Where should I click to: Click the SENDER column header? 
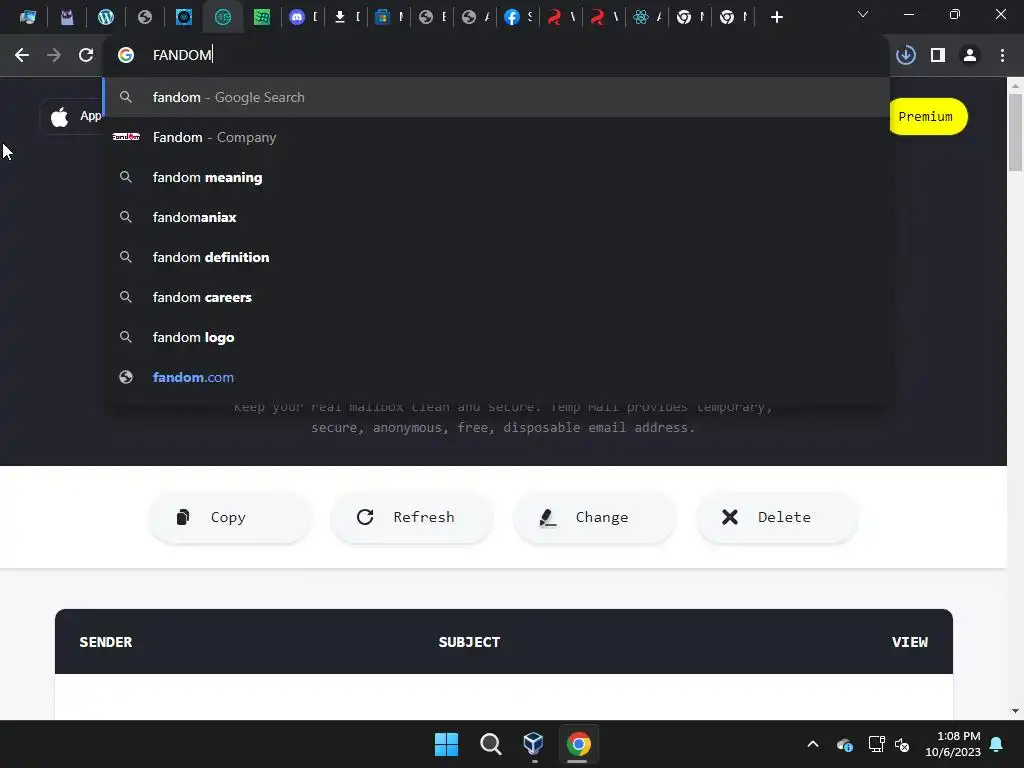106,642
